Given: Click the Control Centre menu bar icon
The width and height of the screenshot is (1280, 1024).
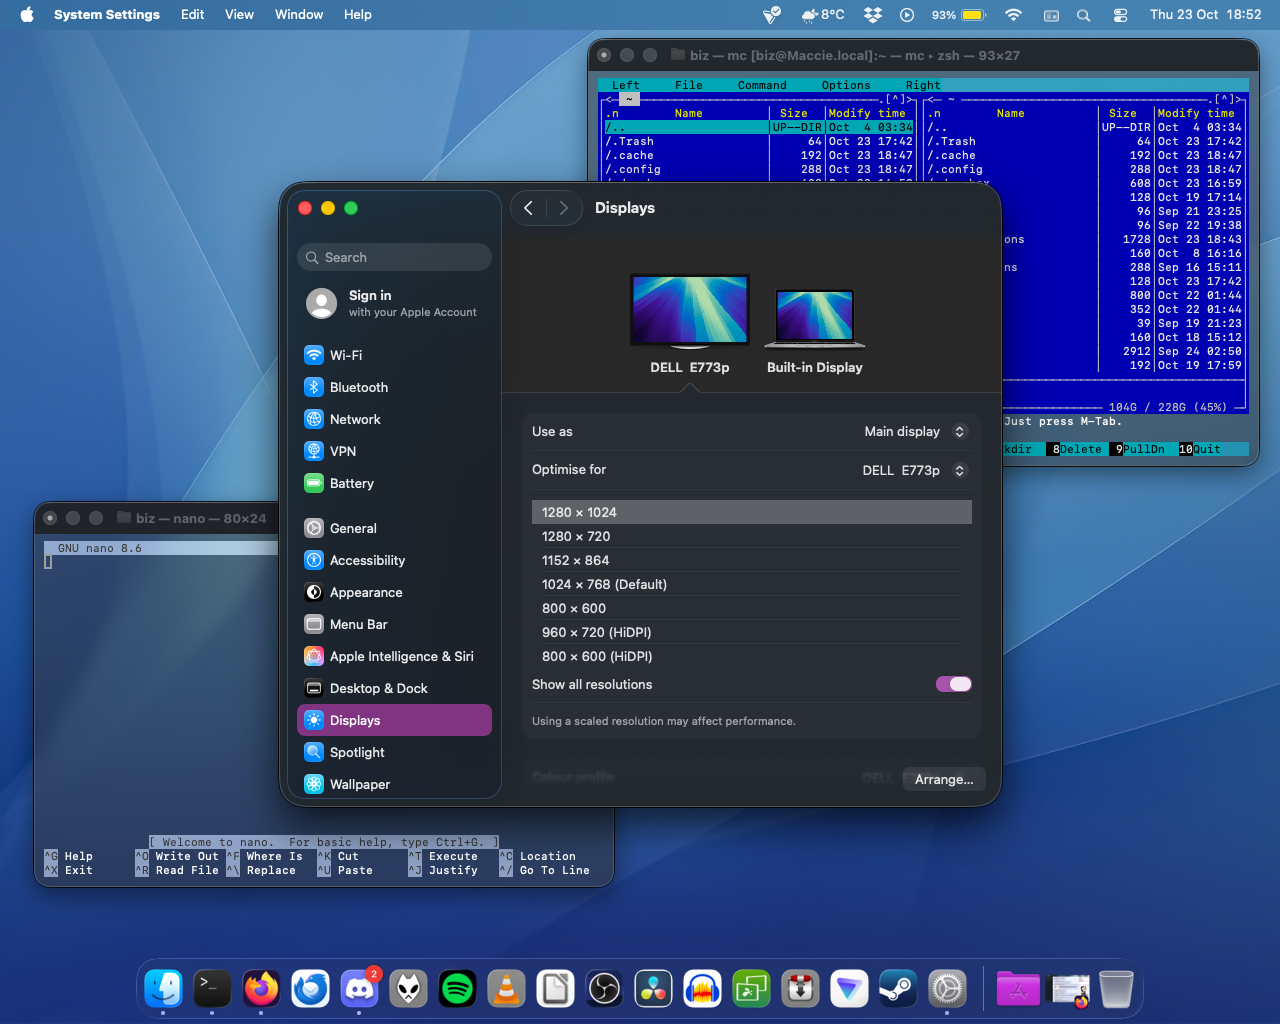Looking at the screenshot, I should pos(1120,15).
